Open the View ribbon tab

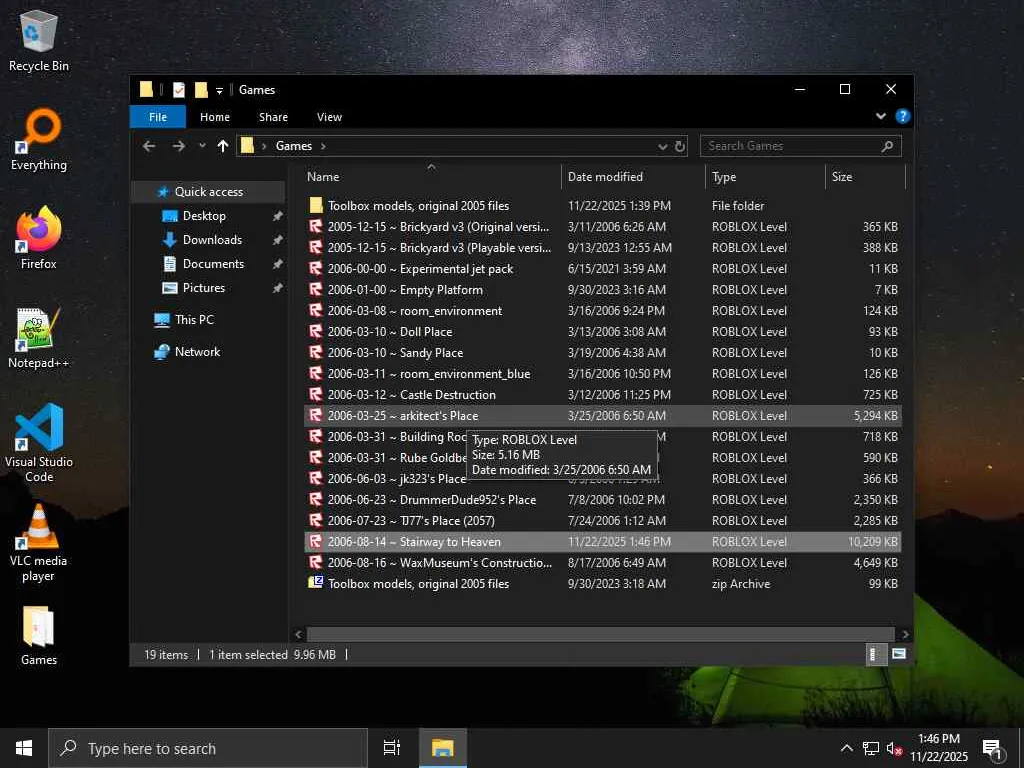pos(329,117)
